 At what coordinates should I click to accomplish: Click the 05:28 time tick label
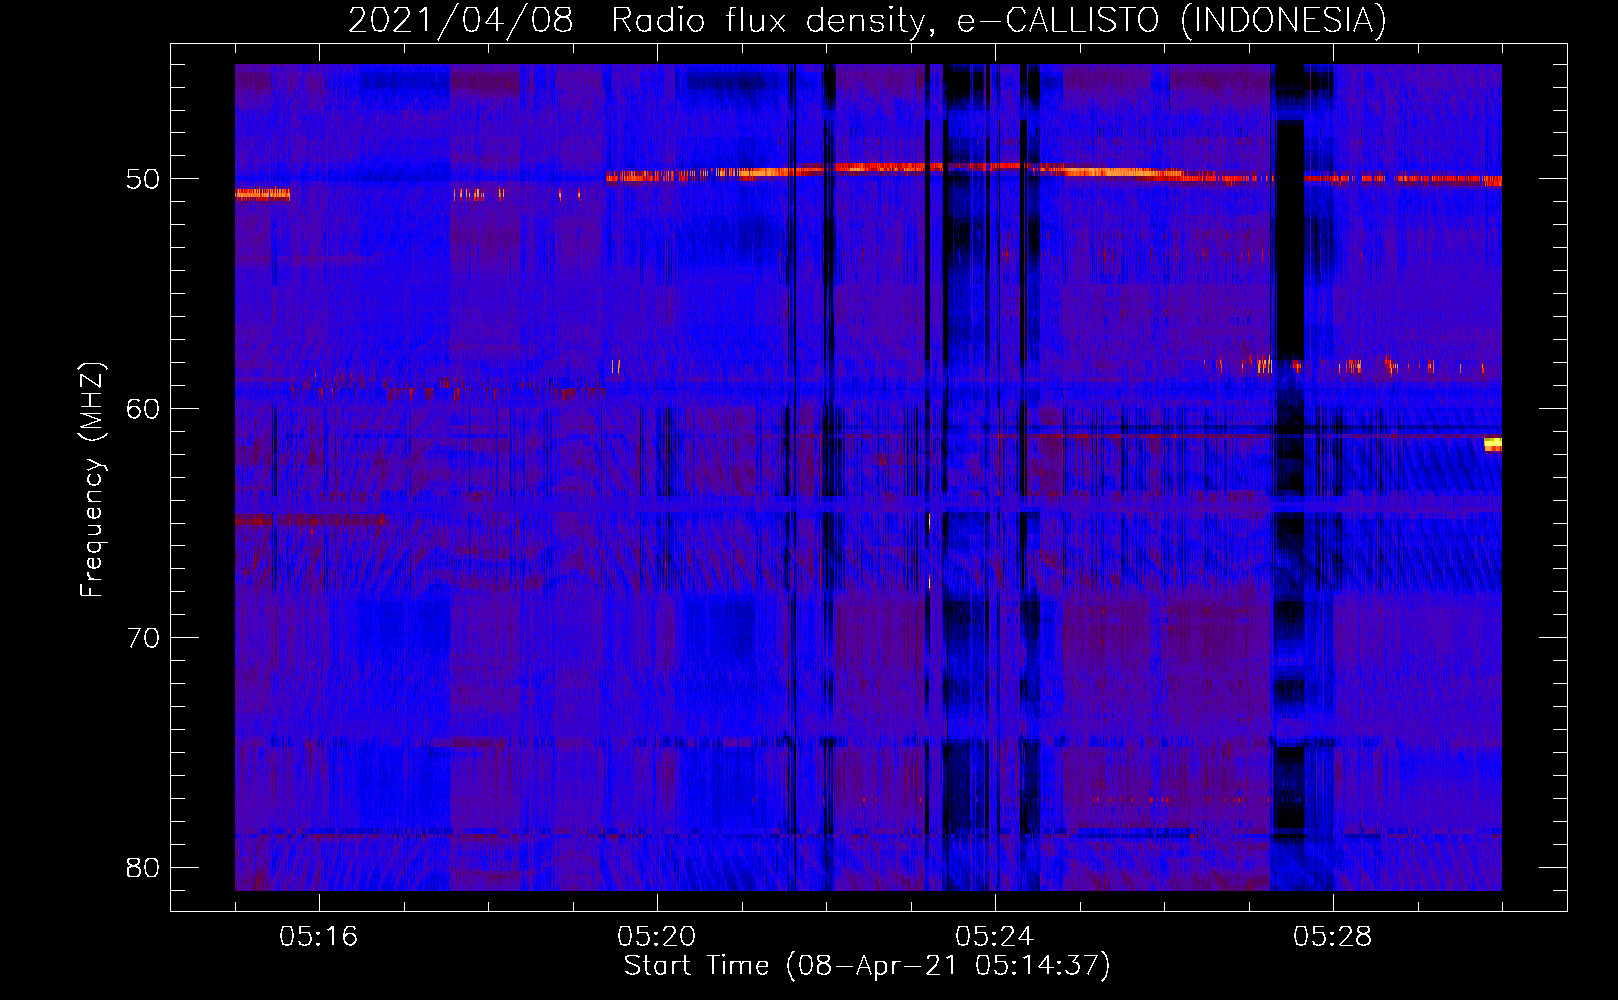[x=1333, y=937]
